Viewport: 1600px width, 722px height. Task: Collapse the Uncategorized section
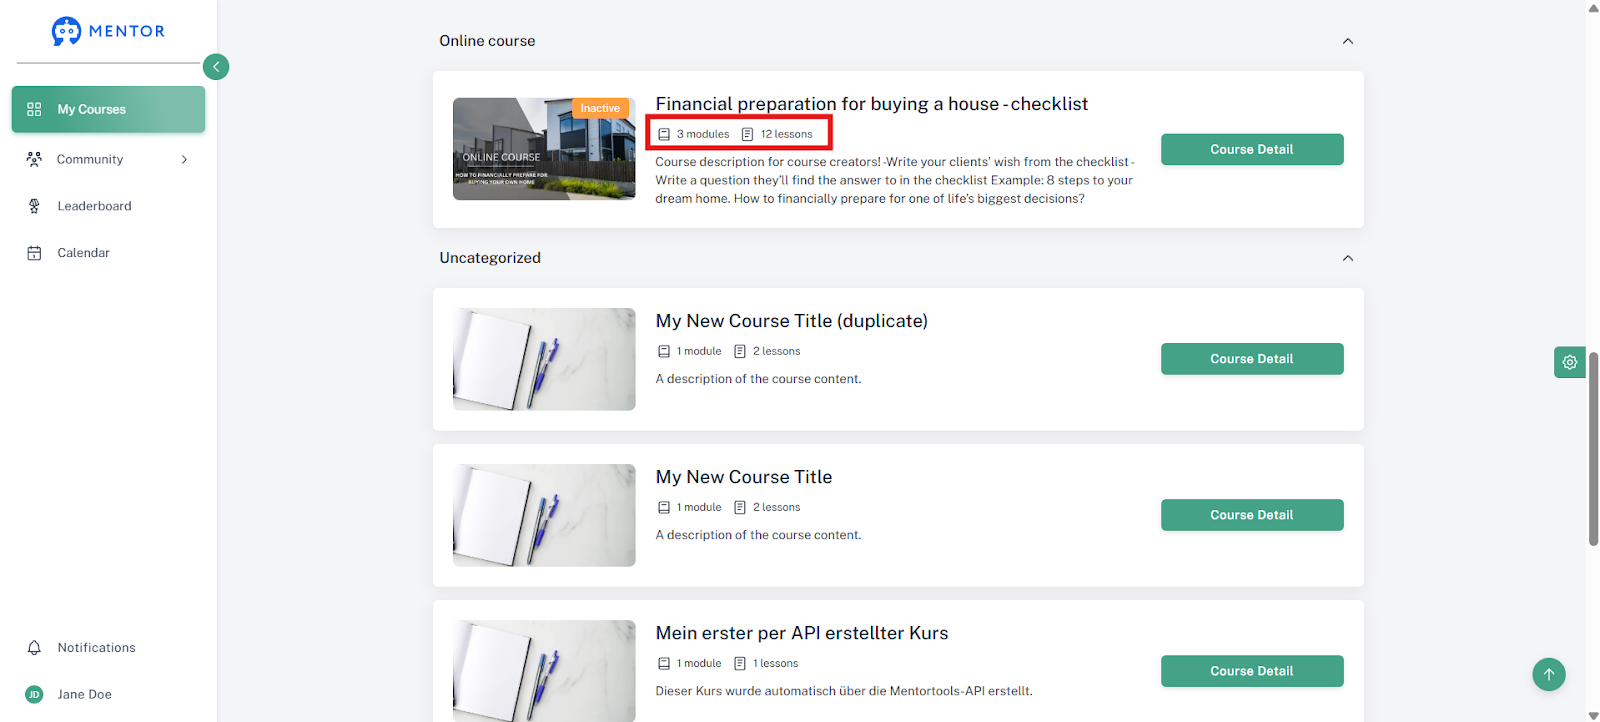pyautogui.click(x=1347, y=258)
